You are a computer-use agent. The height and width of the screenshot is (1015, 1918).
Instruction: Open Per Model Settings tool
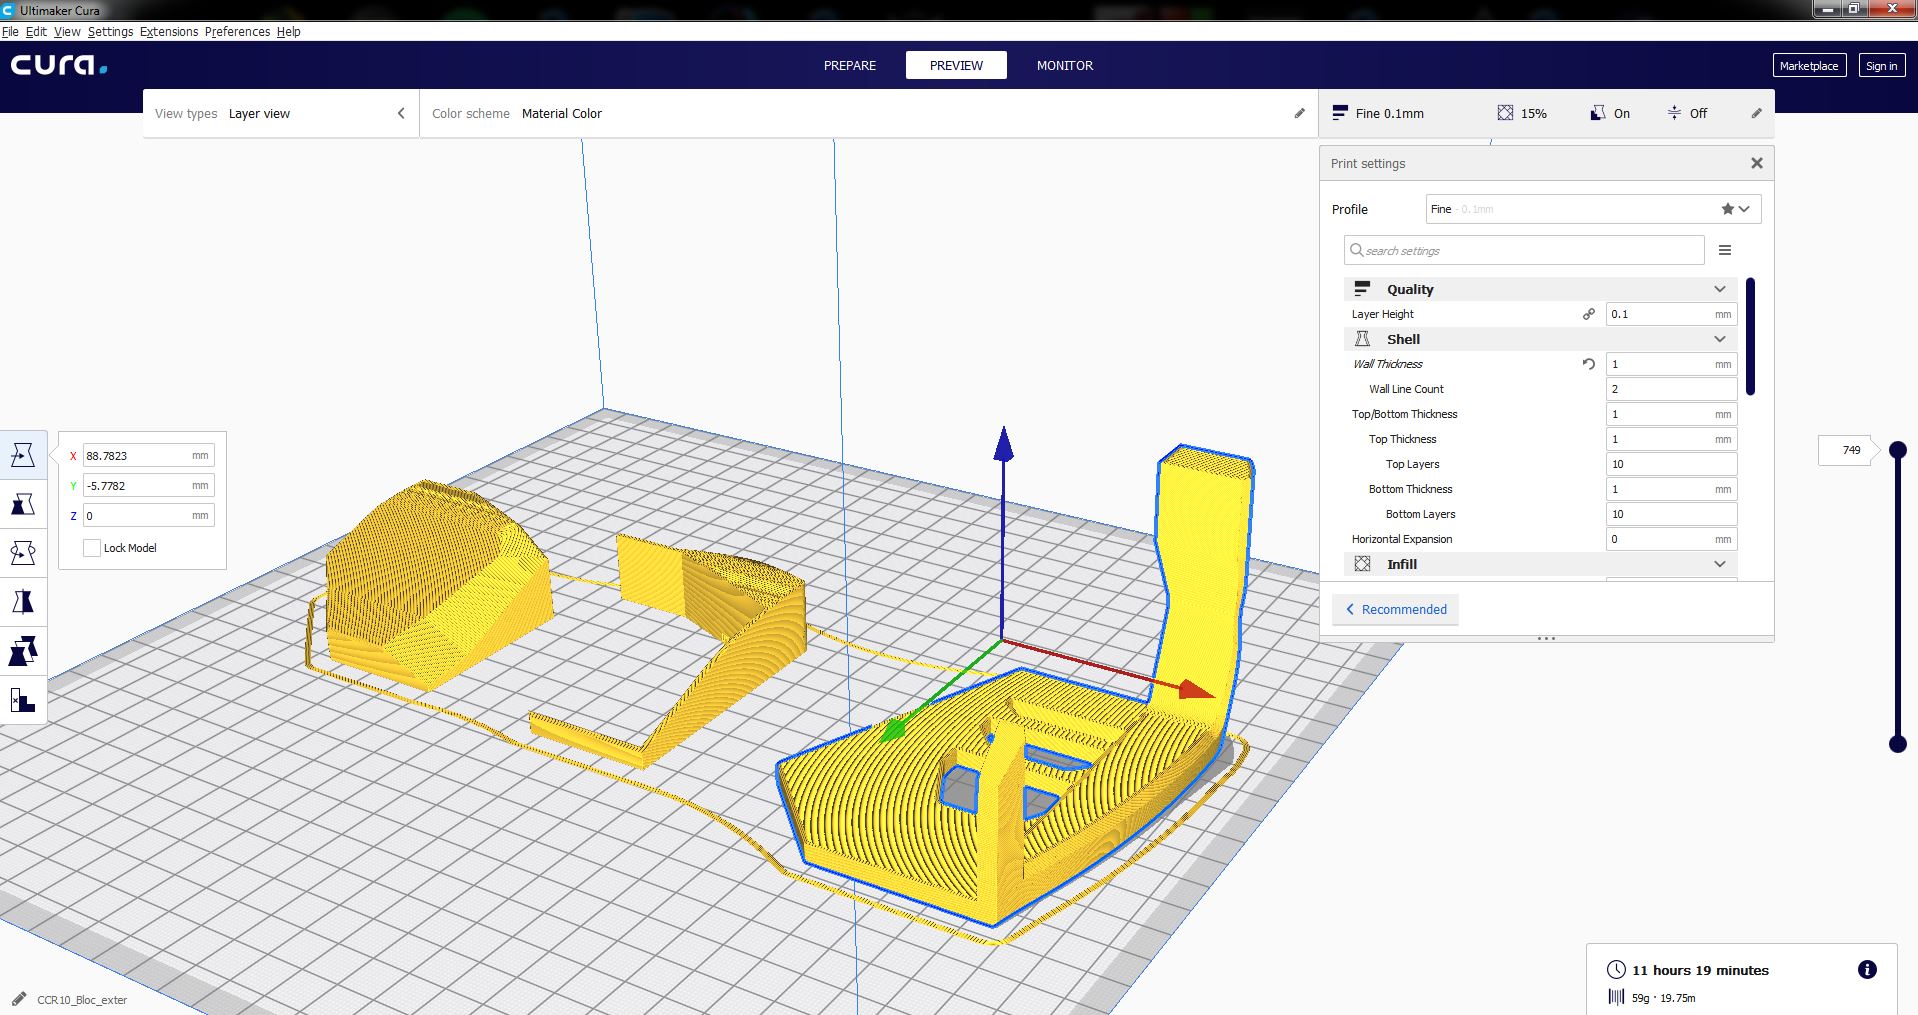pos(23,651)
